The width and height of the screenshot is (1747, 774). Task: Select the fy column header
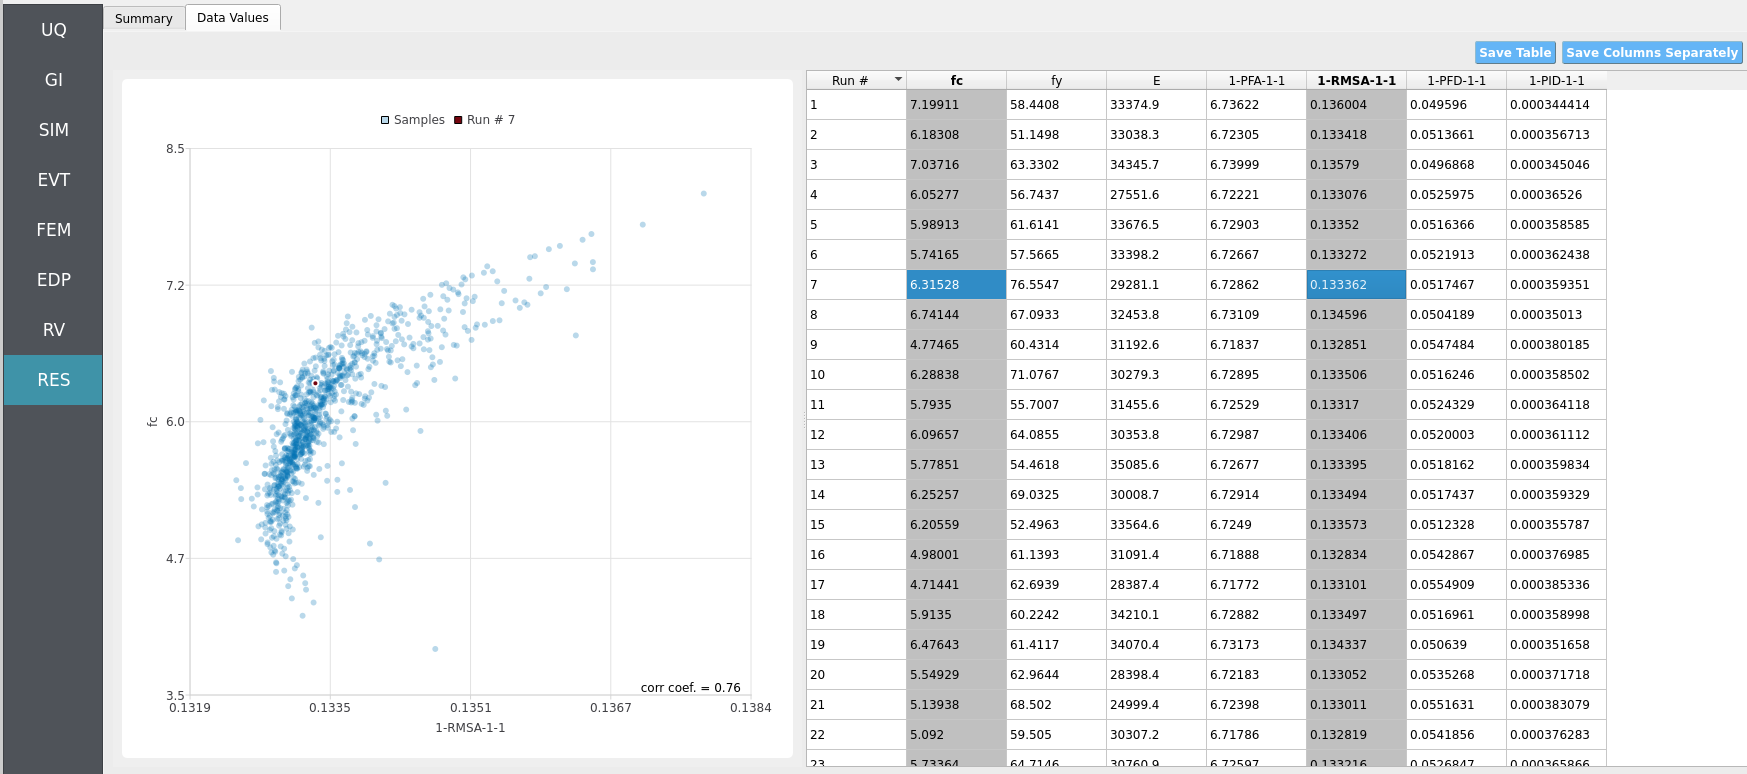click(1056, 80)
